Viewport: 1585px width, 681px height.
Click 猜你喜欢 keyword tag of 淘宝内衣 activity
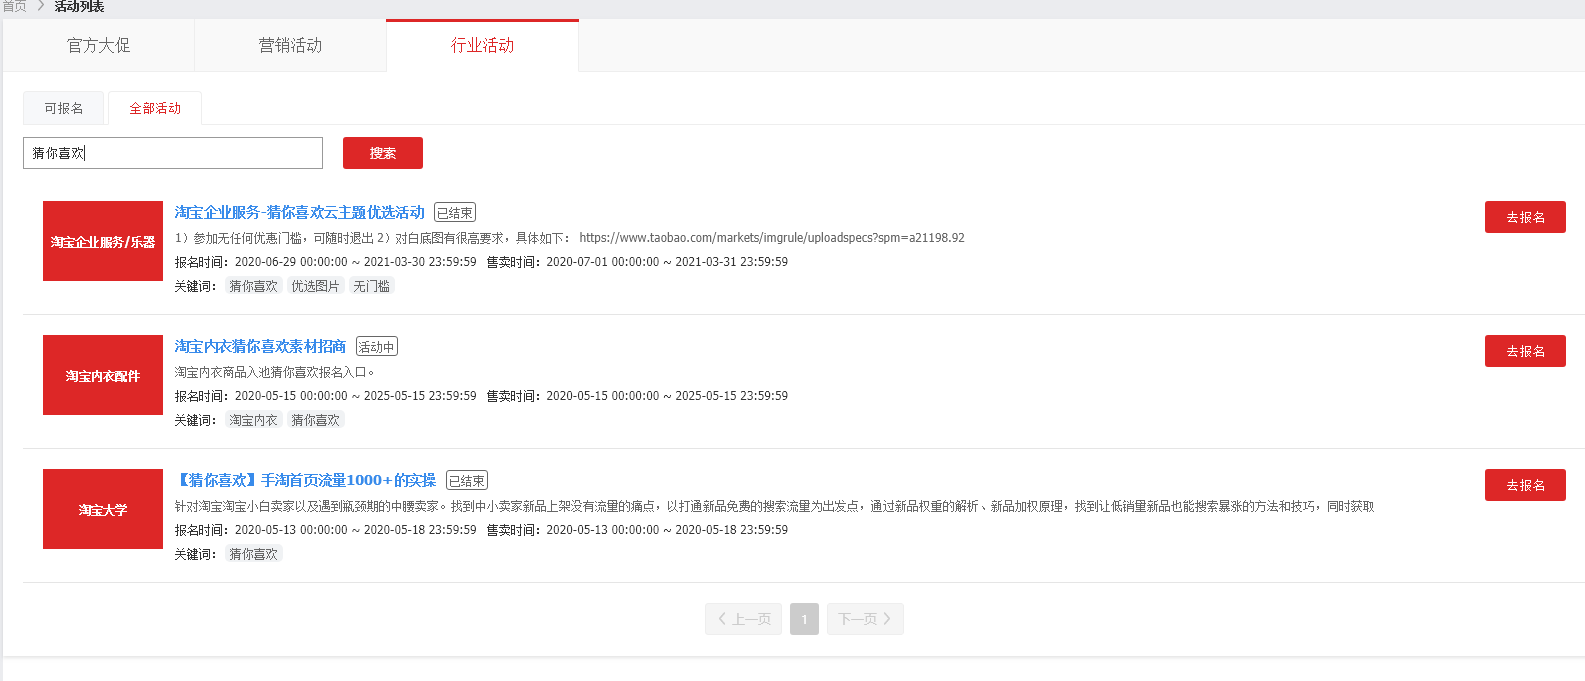pos(315,420)
